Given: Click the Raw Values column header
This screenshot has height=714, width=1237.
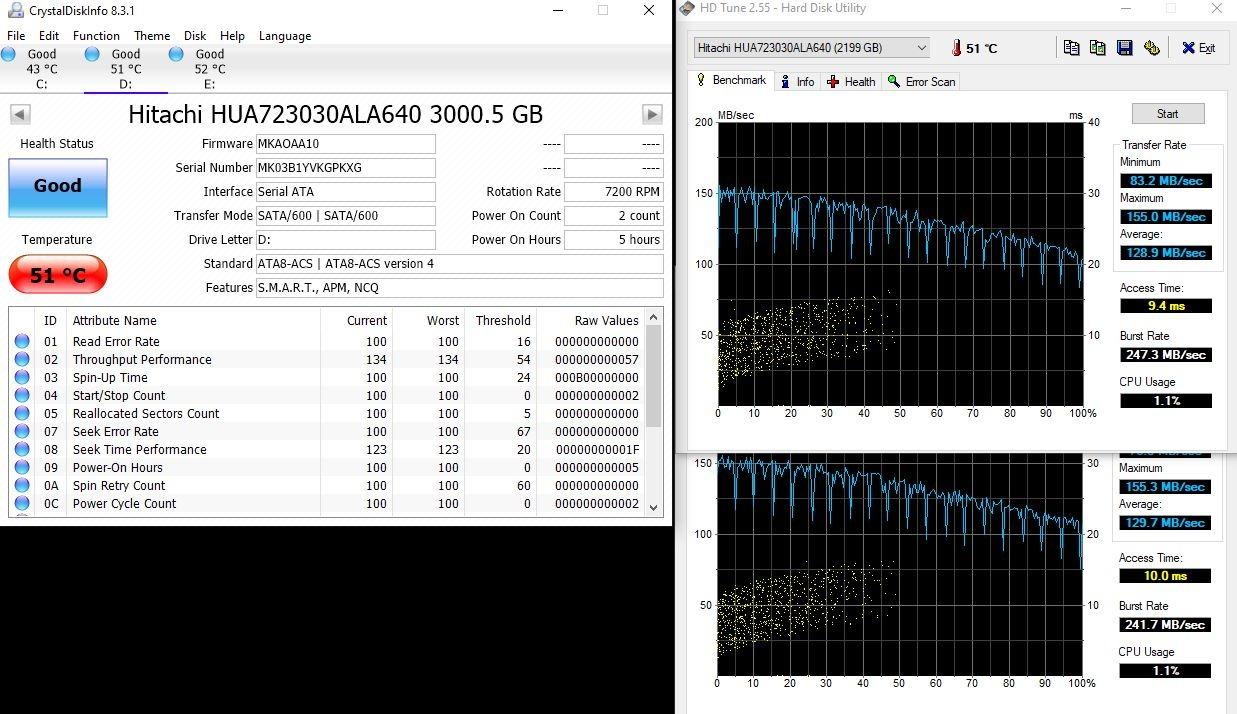Looking at the screenshot, I should tap(592, 321).
